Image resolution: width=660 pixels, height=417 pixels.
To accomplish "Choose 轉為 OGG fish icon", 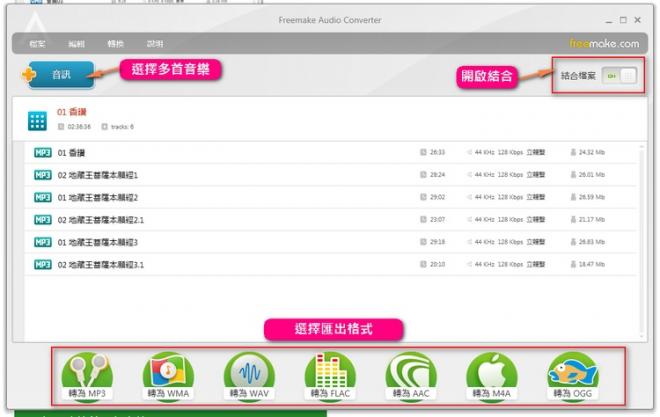I will [573, 376].
